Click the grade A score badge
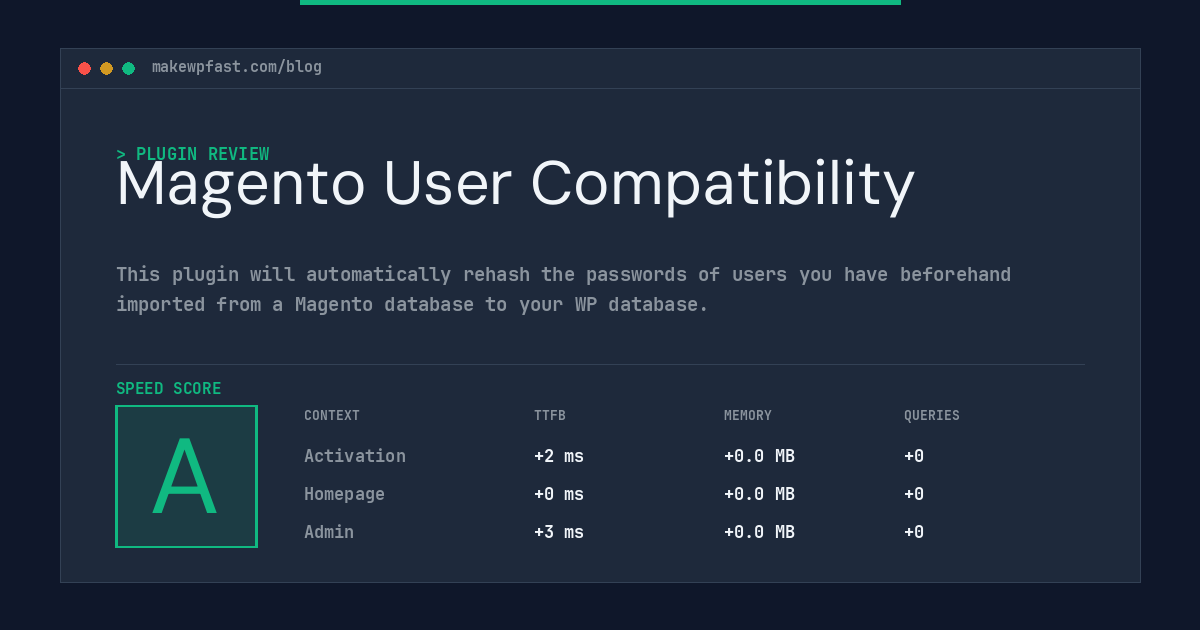The width and height of the screenshot is (1200, 630). click(x=186, y=476)
